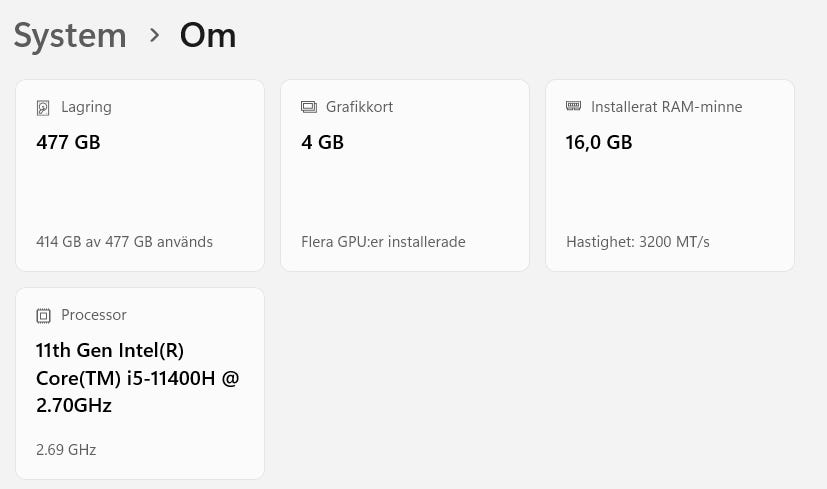This screenshot has height=489, width=827.
Task: Click the 4 GB graphics memory value
Action: coord(322,142)
